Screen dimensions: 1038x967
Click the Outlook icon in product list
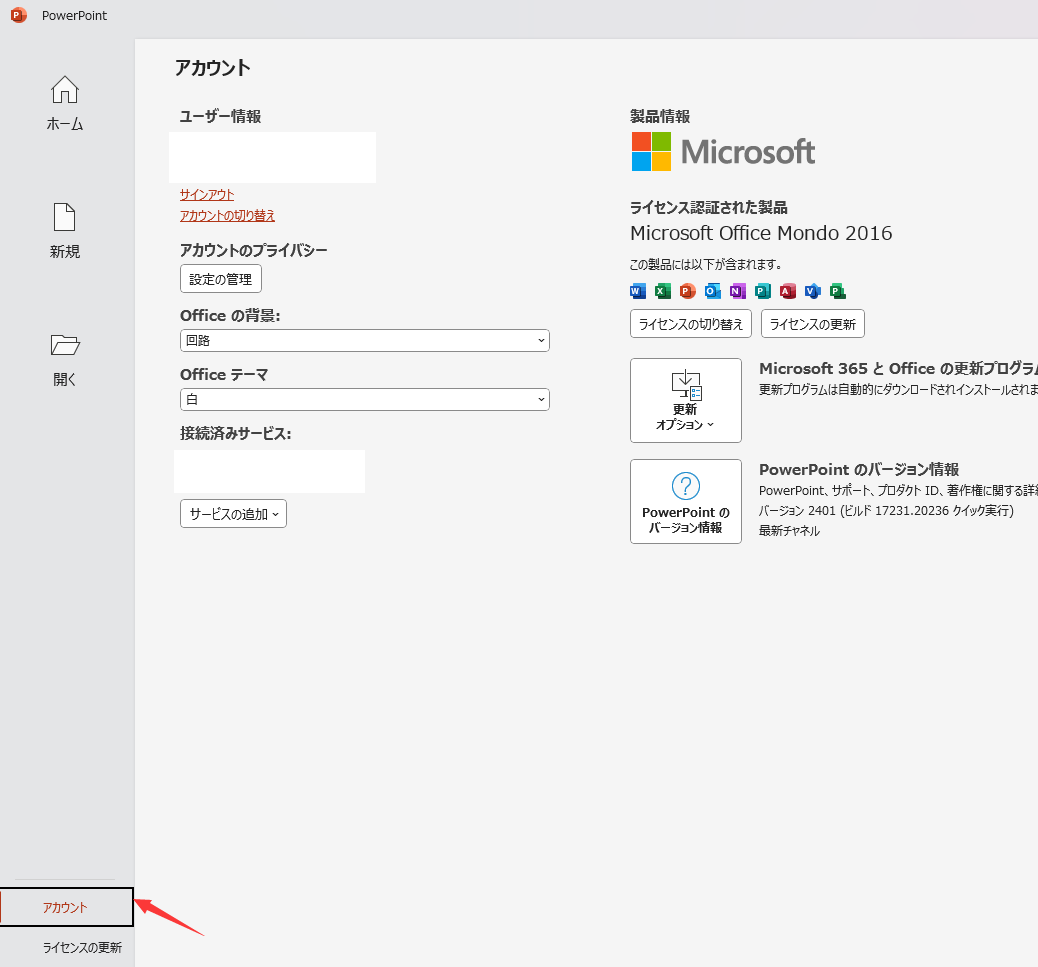point(713,291)
